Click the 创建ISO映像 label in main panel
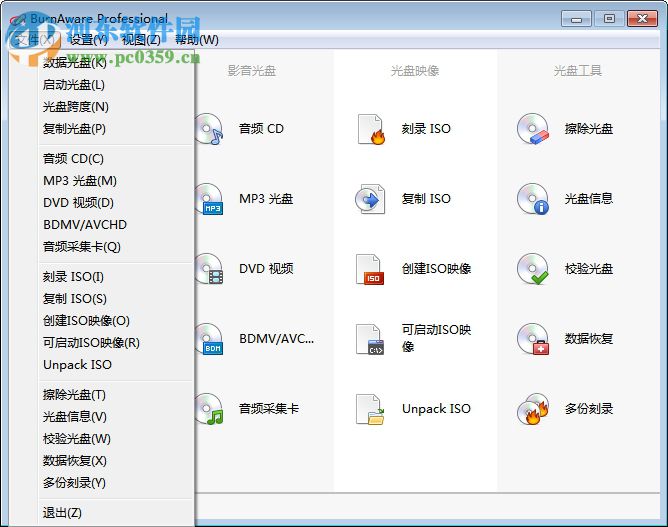 (436, 269)
